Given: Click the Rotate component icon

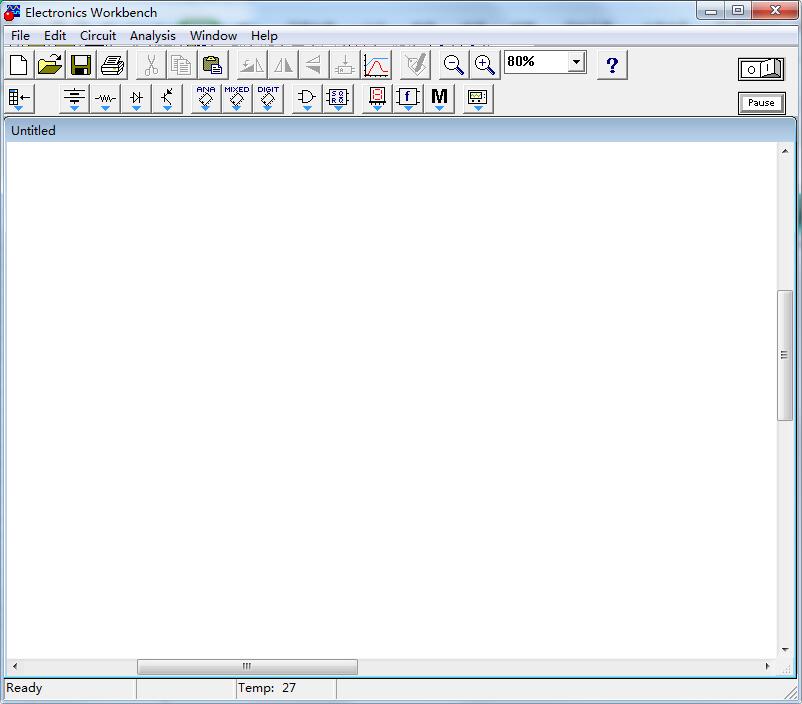Looking at the screenshot, I should point(252,65).
